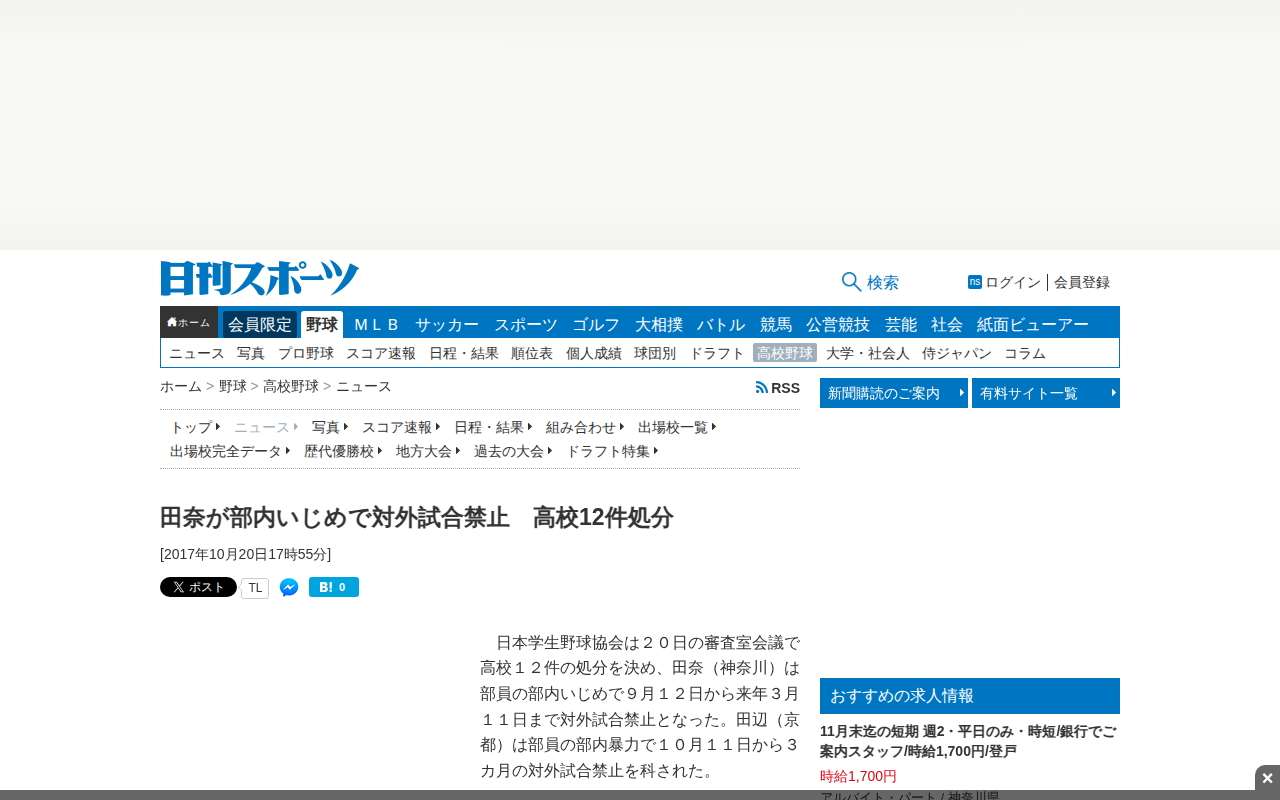Open スコア速報 in high school baseball menu

point(401,427)
